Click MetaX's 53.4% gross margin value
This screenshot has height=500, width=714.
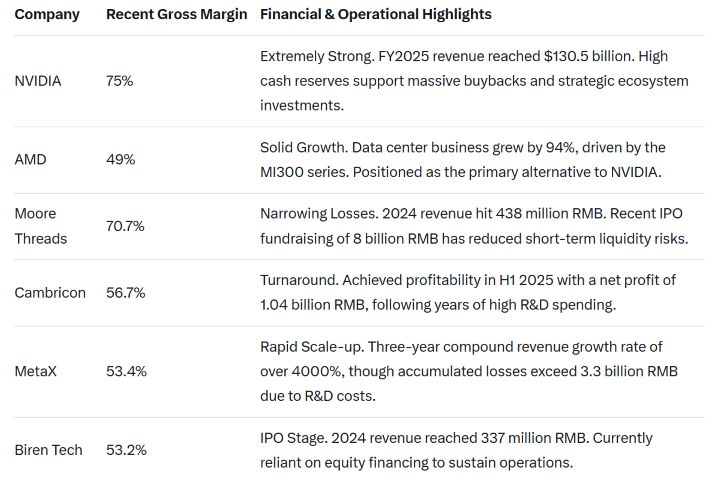(x=126, y=371)
